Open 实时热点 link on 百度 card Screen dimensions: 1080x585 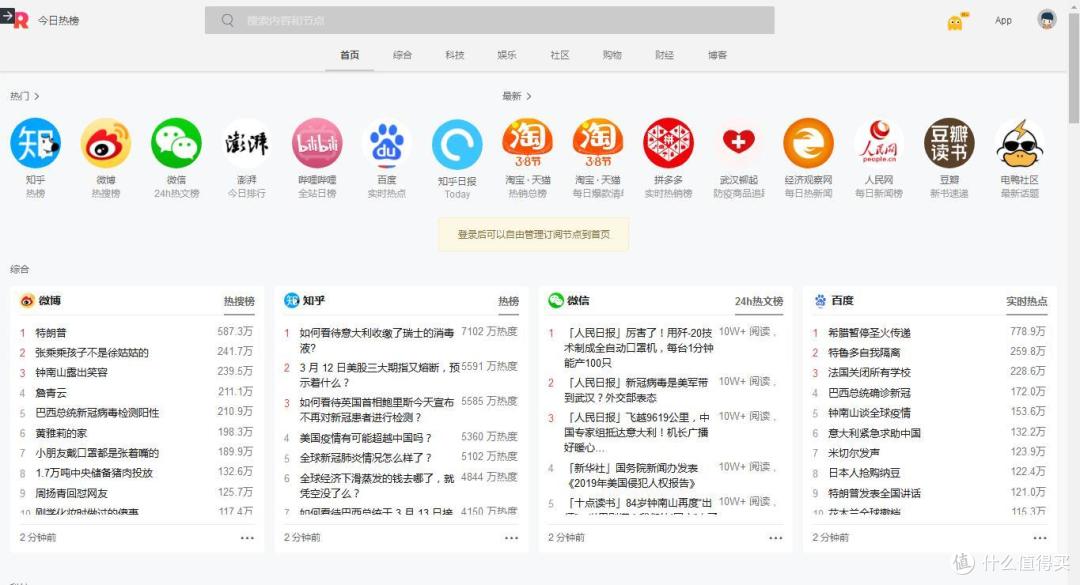[x=1026, y=301]
